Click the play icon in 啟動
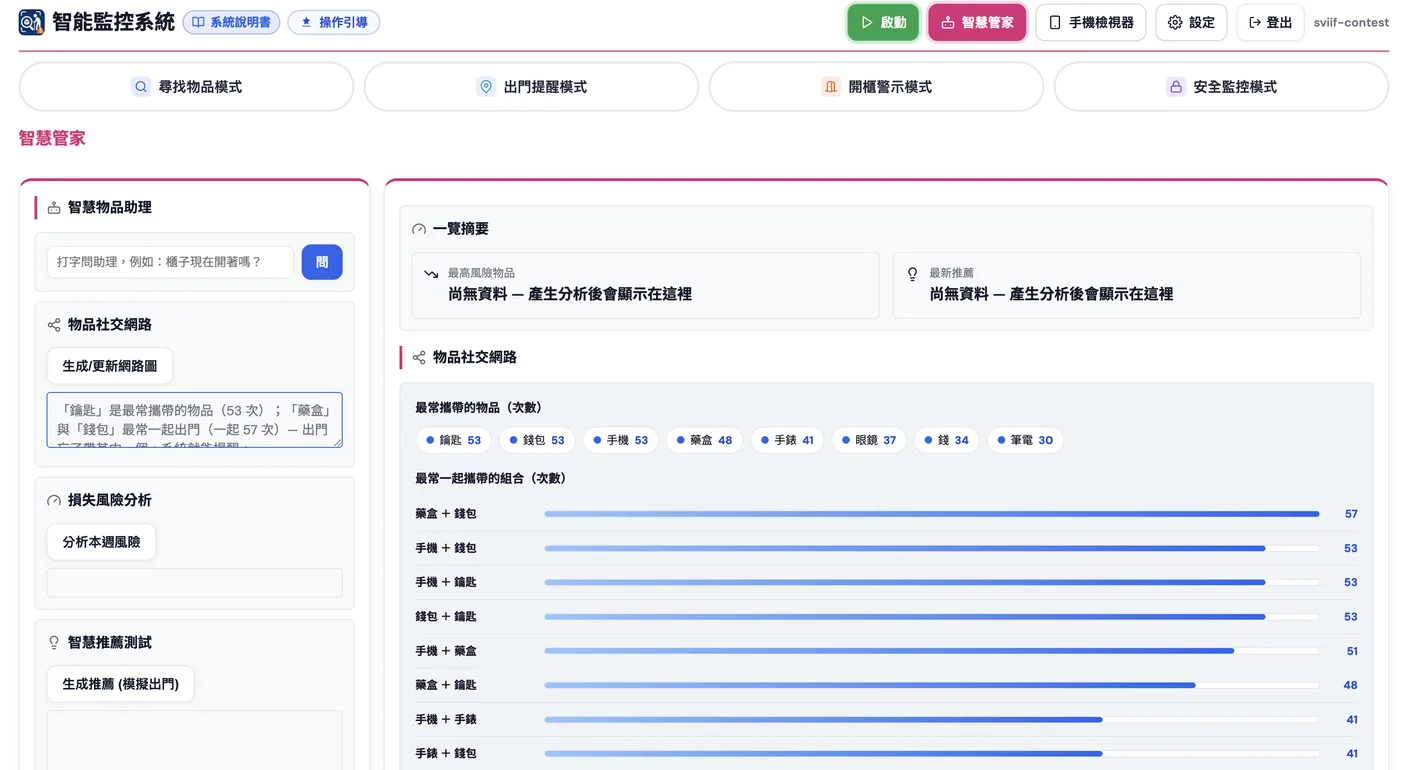 coord(867,22)
